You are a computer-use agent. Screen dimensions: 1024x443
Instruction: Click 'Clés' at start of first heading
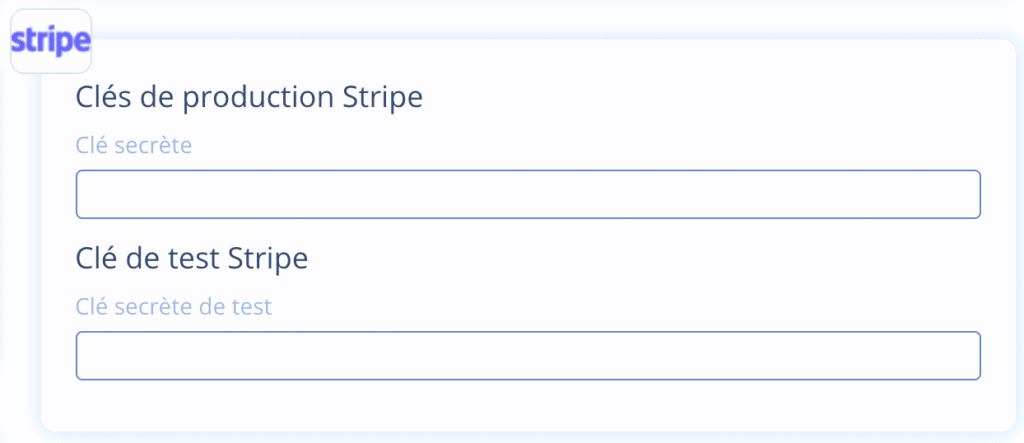[x=98, y=98]
